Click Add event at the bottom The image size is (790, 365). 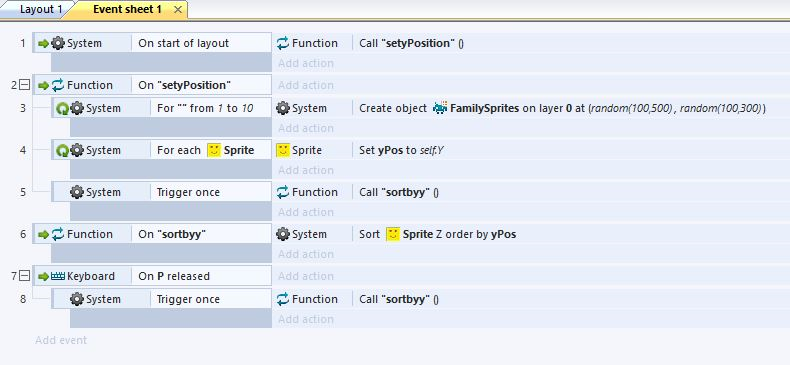click(61, 340)
